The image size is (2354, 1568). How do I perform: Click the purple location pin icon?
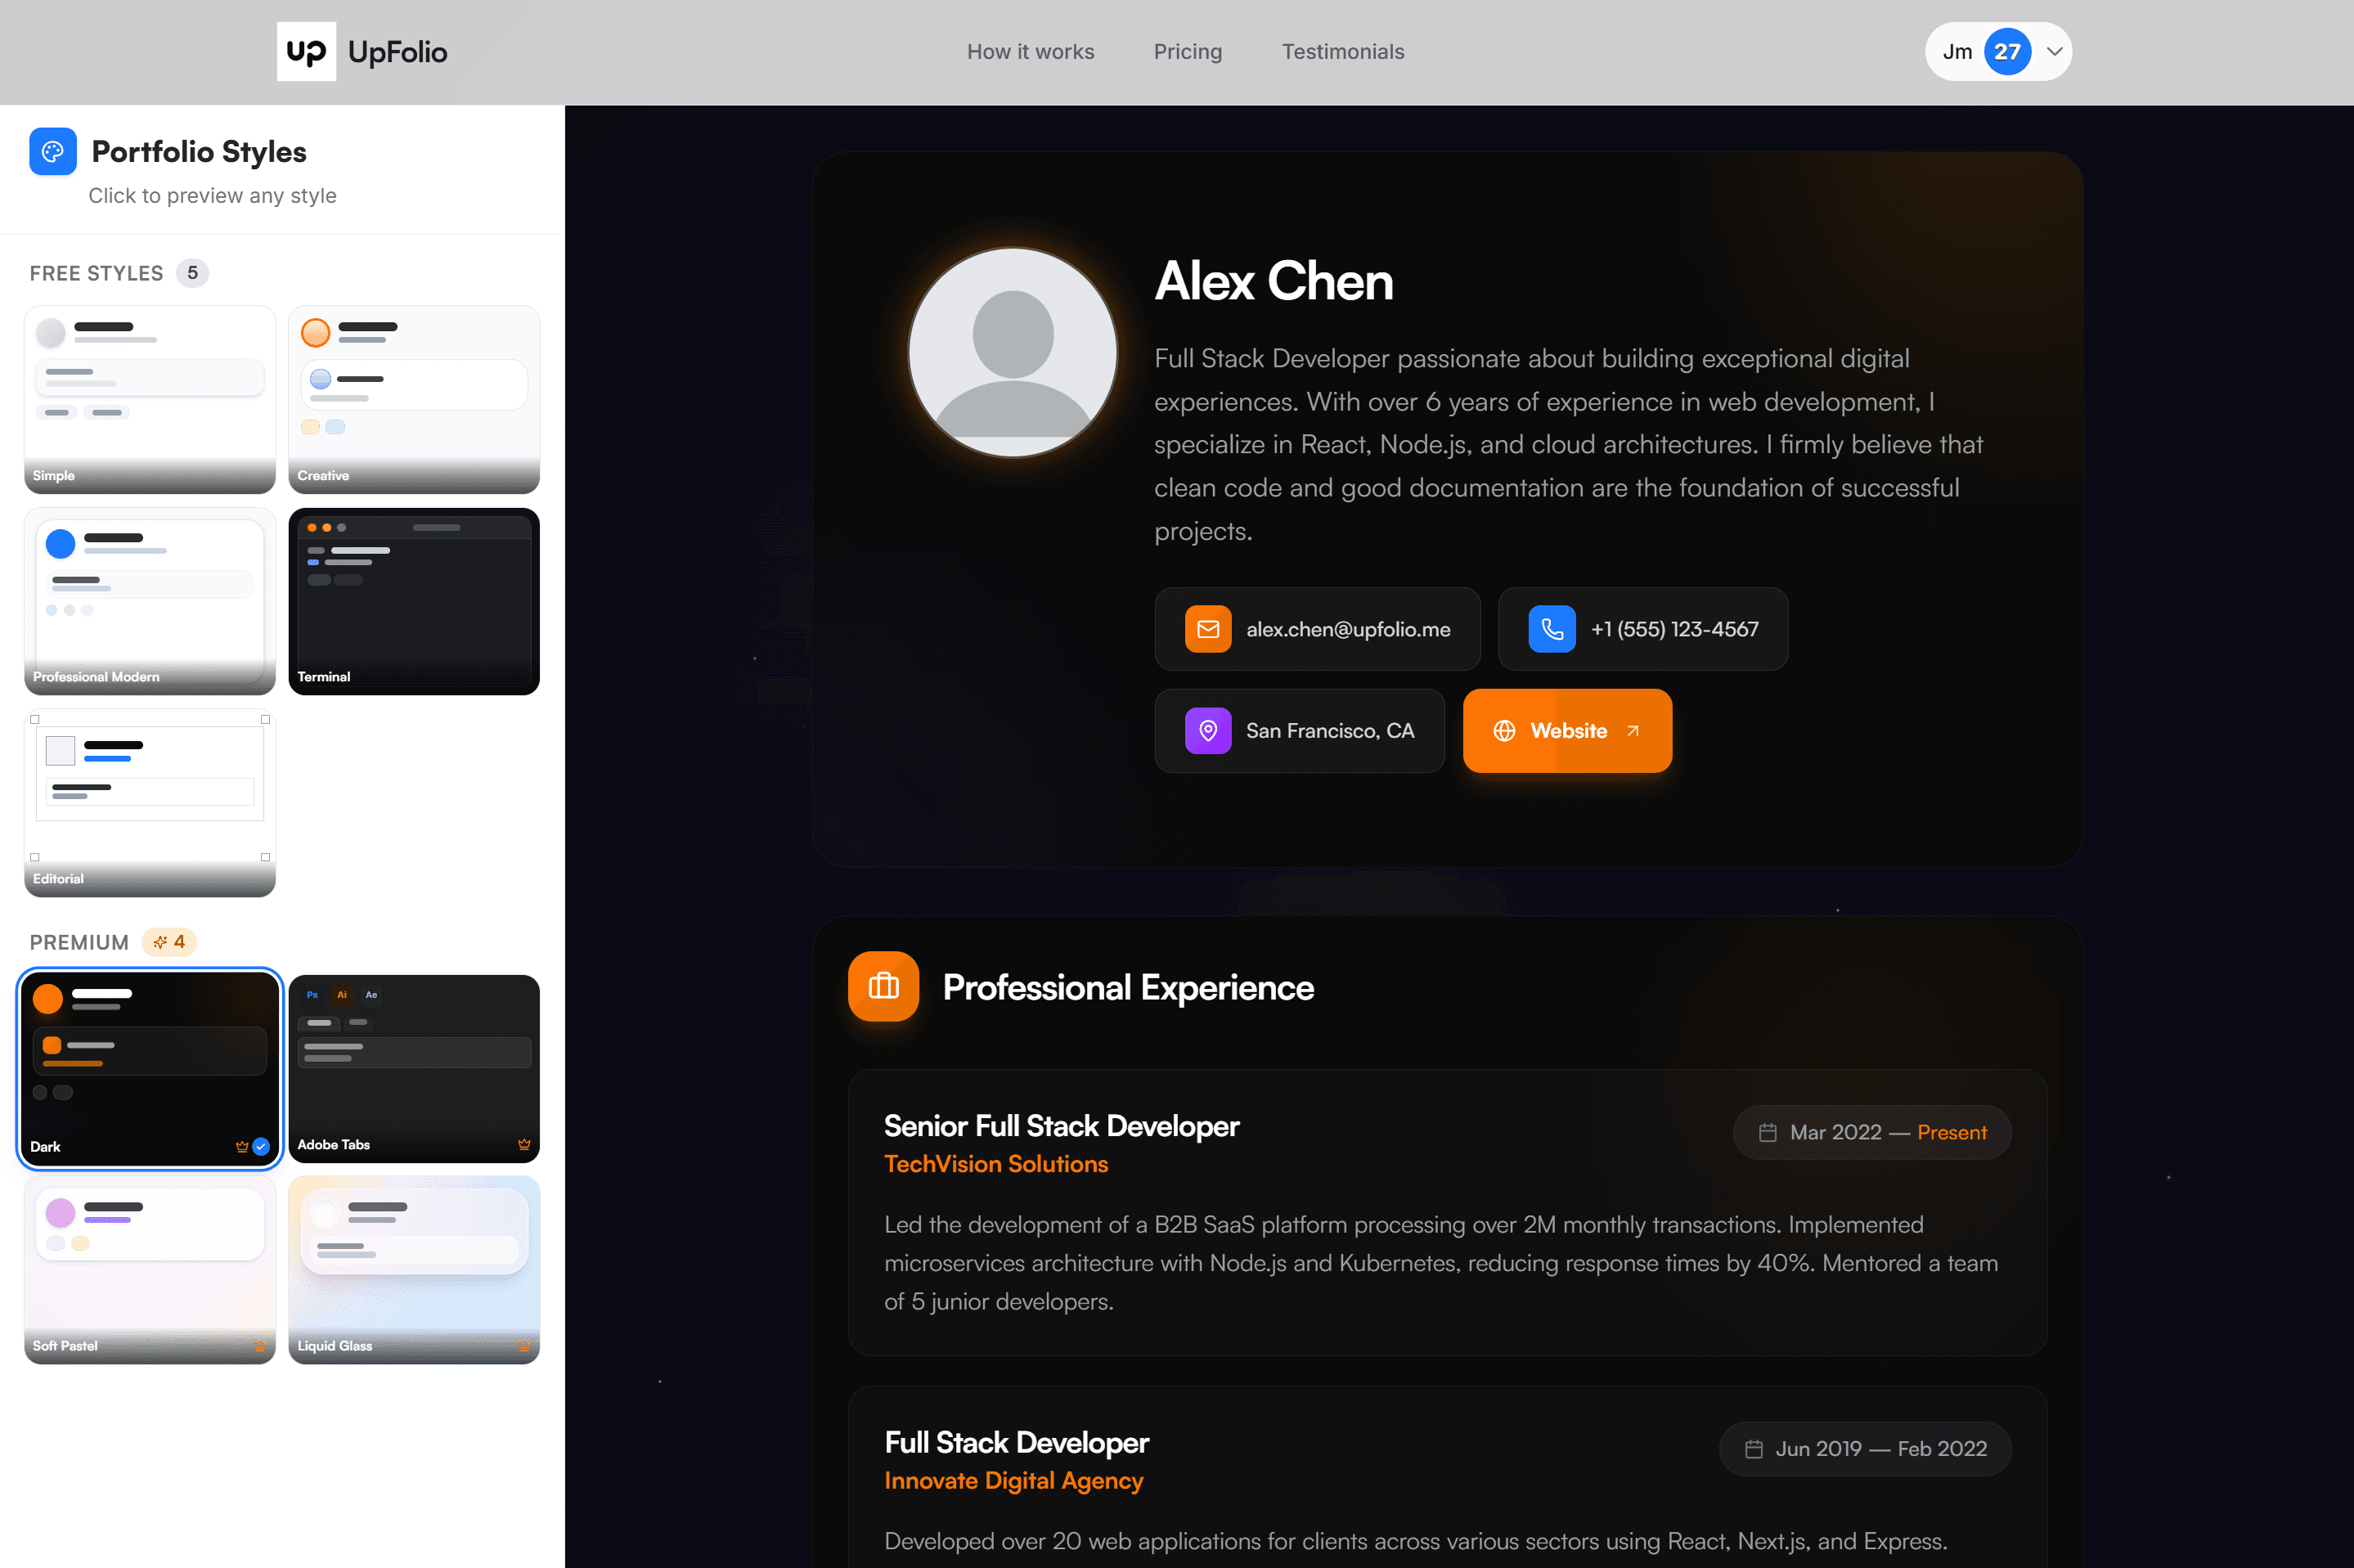(x=1208, y=731)
